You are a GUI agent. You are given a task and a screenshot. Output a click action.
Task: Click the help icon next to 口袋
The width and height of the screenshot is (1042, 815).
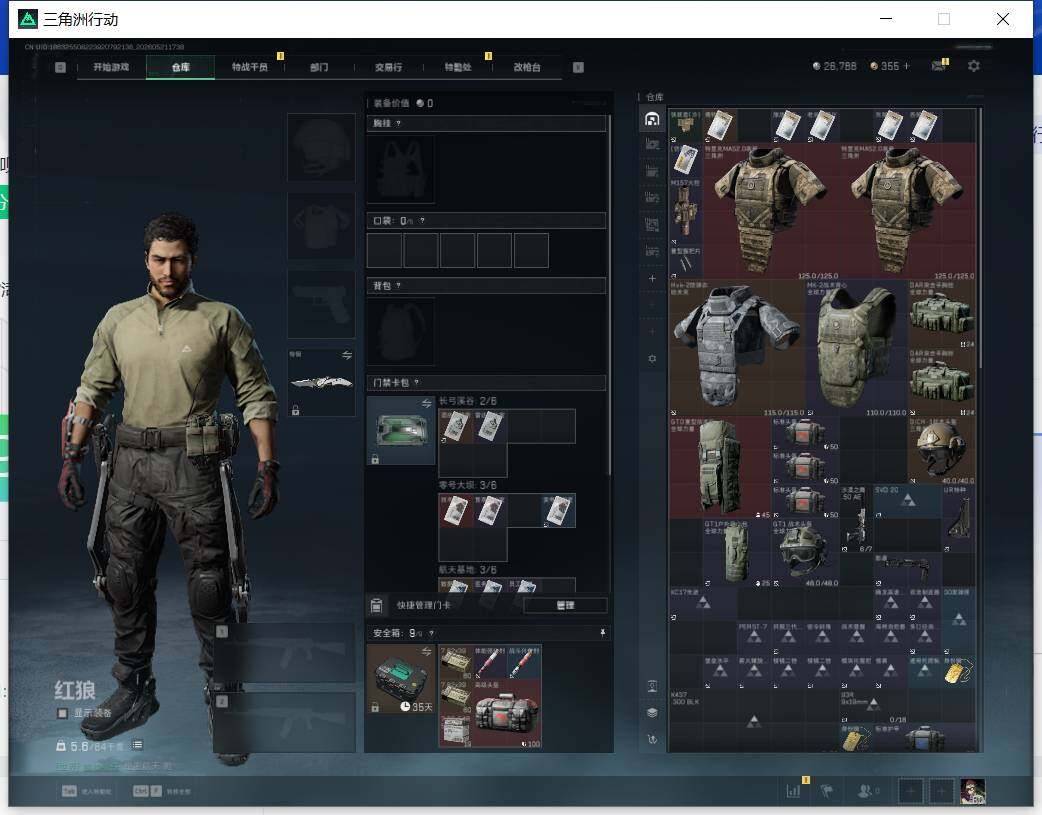422,221
